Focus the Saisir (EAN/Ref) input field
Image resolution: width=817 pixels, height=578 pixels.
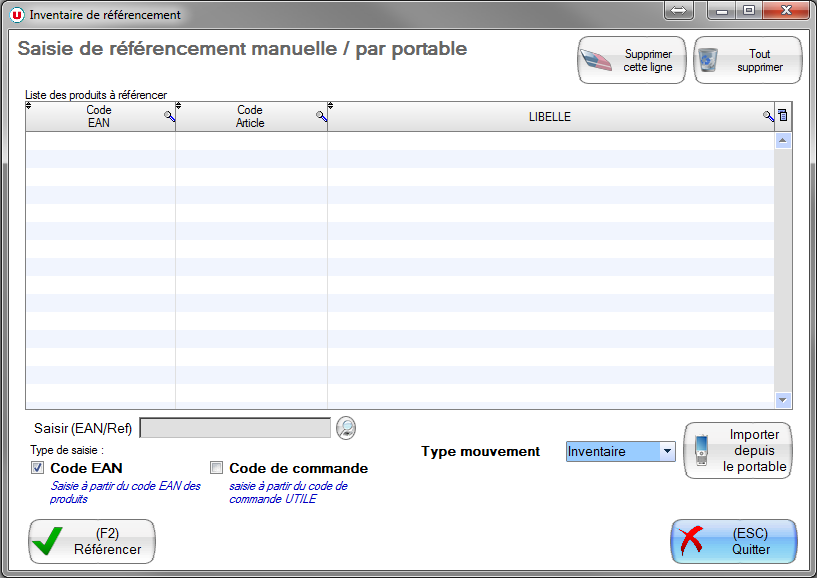(x=235, y=428)
